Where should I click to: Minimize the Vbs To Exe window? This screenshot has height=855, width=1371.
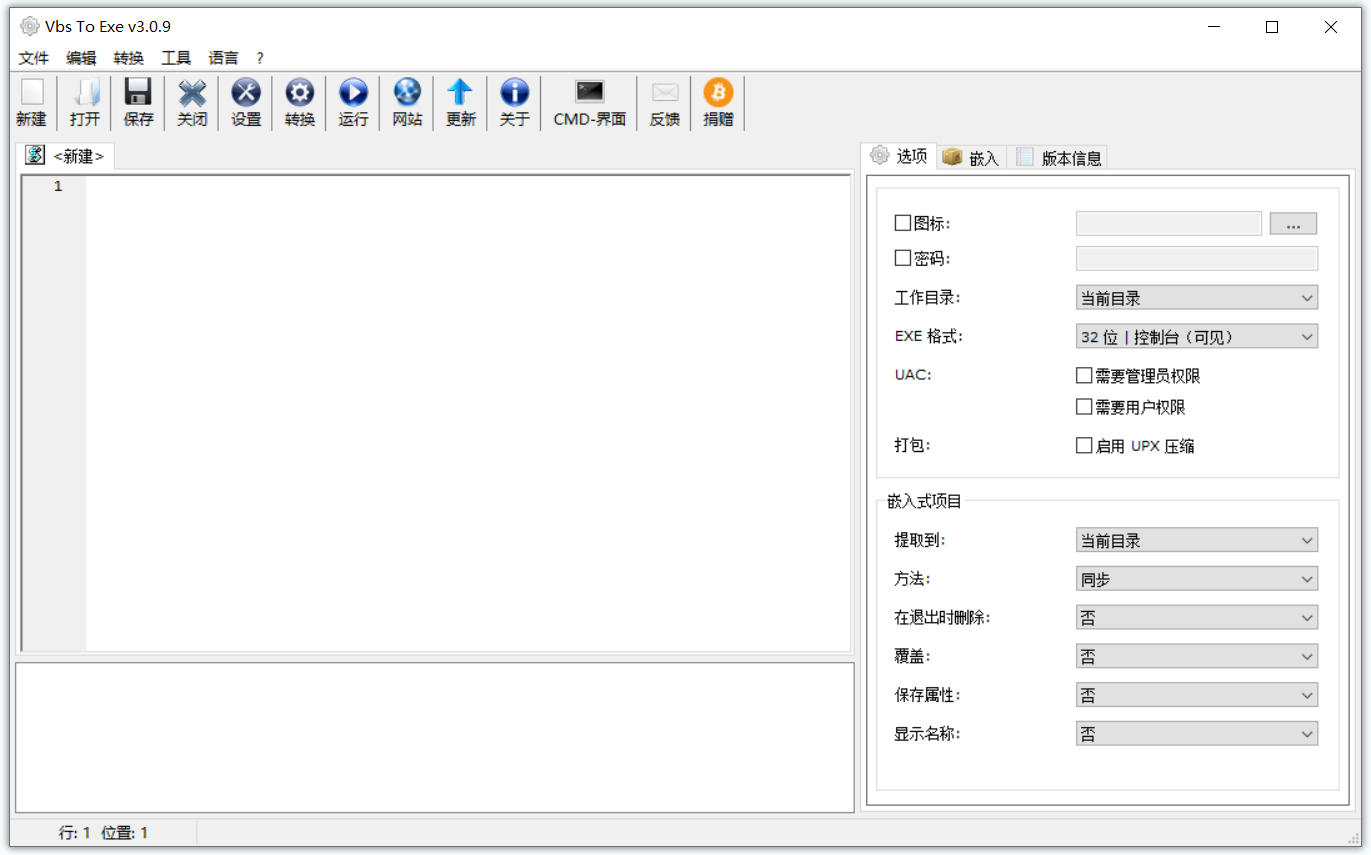coord(1214,27)
